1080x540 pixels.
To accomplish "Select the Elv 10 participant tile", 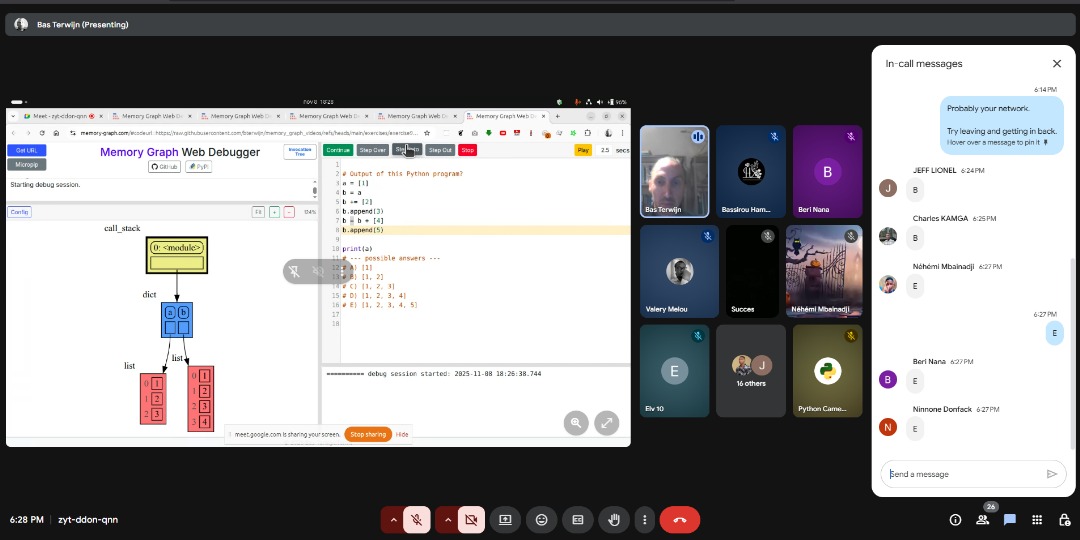I will (x=674, y=371).
